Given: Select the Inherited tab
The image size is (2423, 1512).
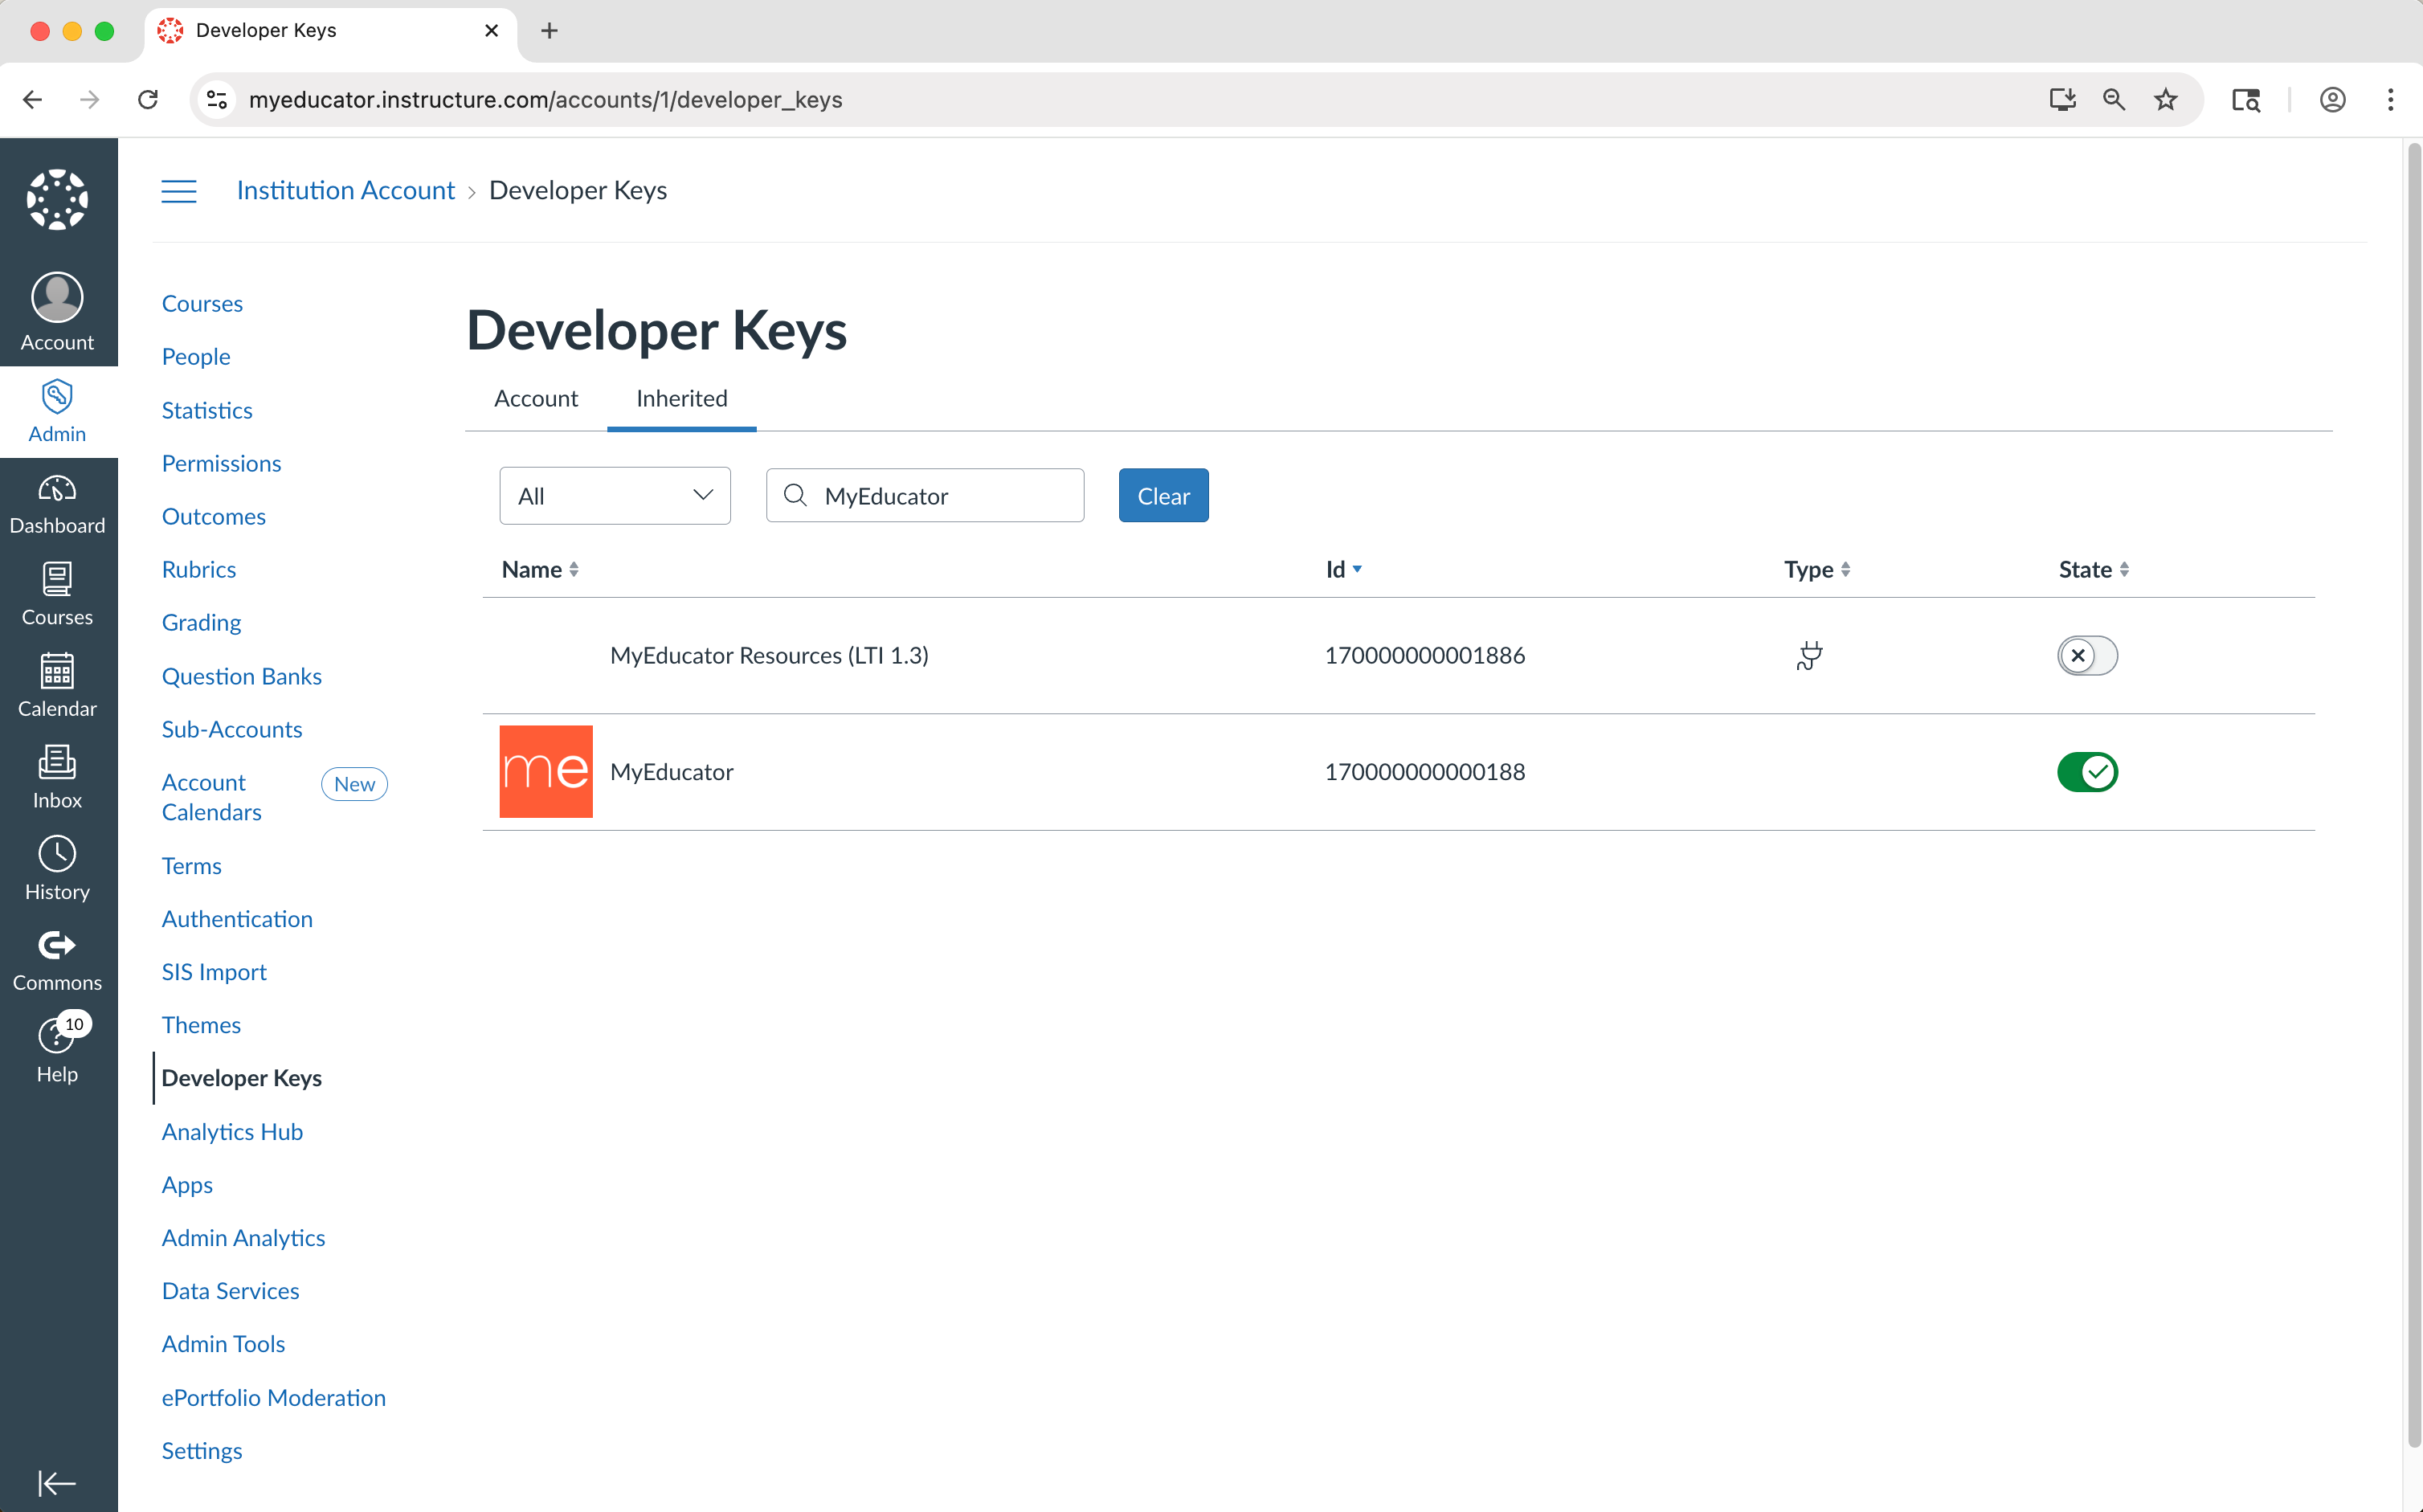Looking at the screenshot, I should point(682,398).
